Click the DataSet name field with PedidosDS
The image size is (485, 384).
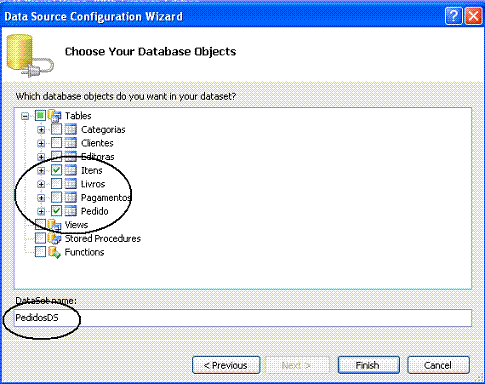click(x=243, y=318)
